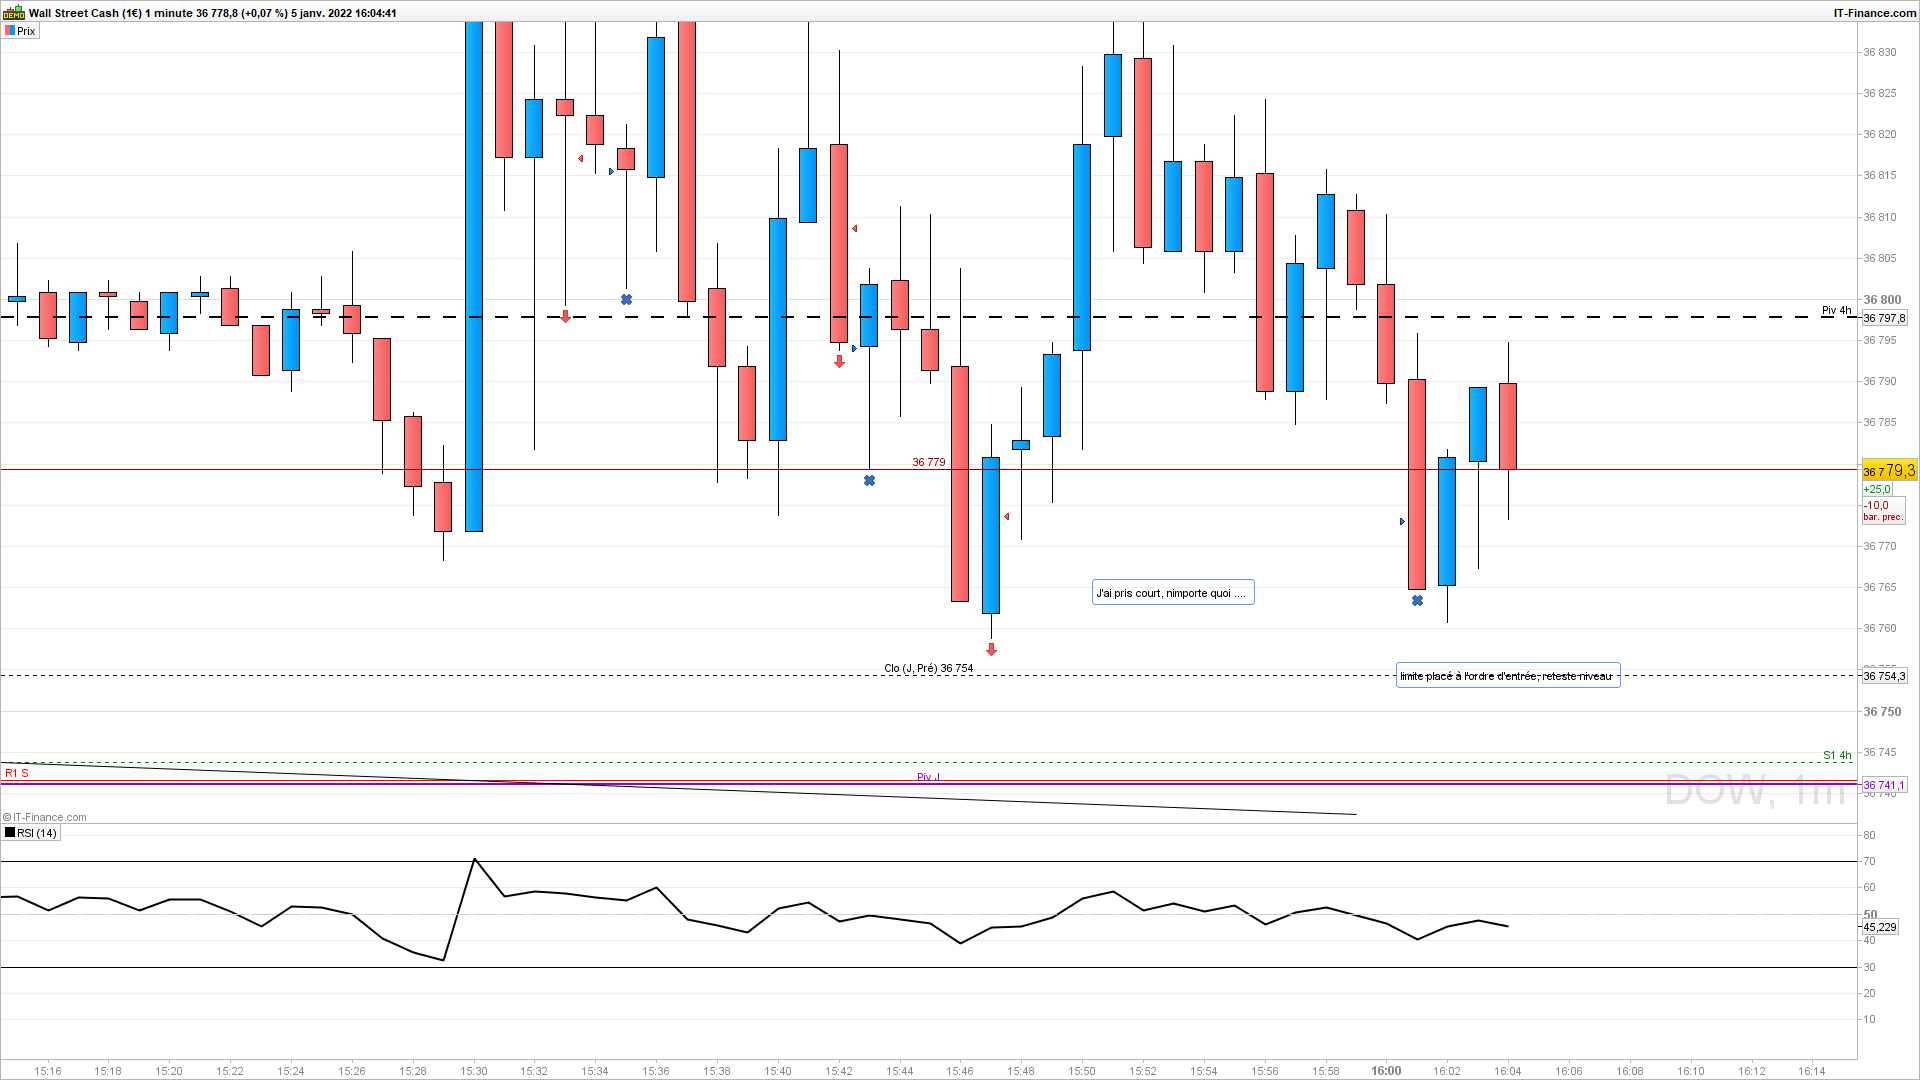Click the red down arrow marker near 15:33
The image size is (1920, 1080).
tap(565, 316)
